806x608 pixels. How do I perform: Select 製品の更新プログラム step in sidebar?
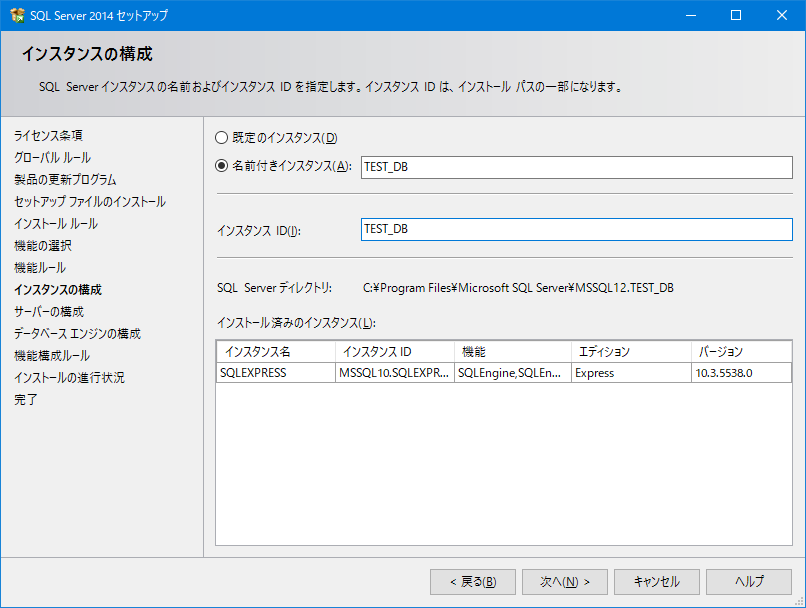click(x=65, y=180)
